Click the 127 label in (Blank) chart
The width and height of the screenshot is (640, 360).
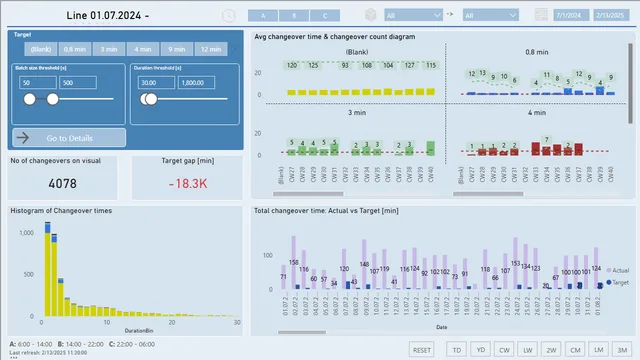click(x=409, y=65)
